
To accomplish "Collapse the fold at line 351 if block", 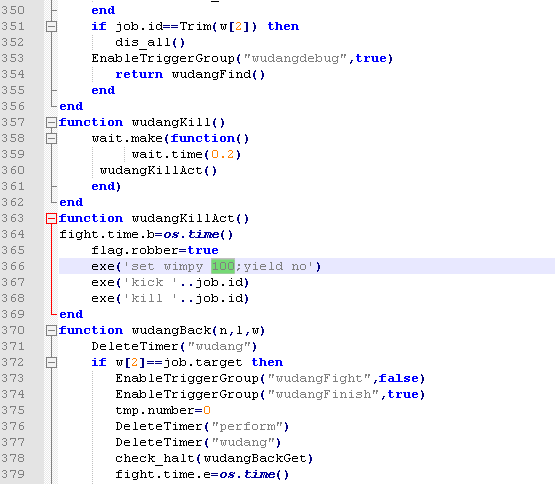I will click(x=51, y=27).
